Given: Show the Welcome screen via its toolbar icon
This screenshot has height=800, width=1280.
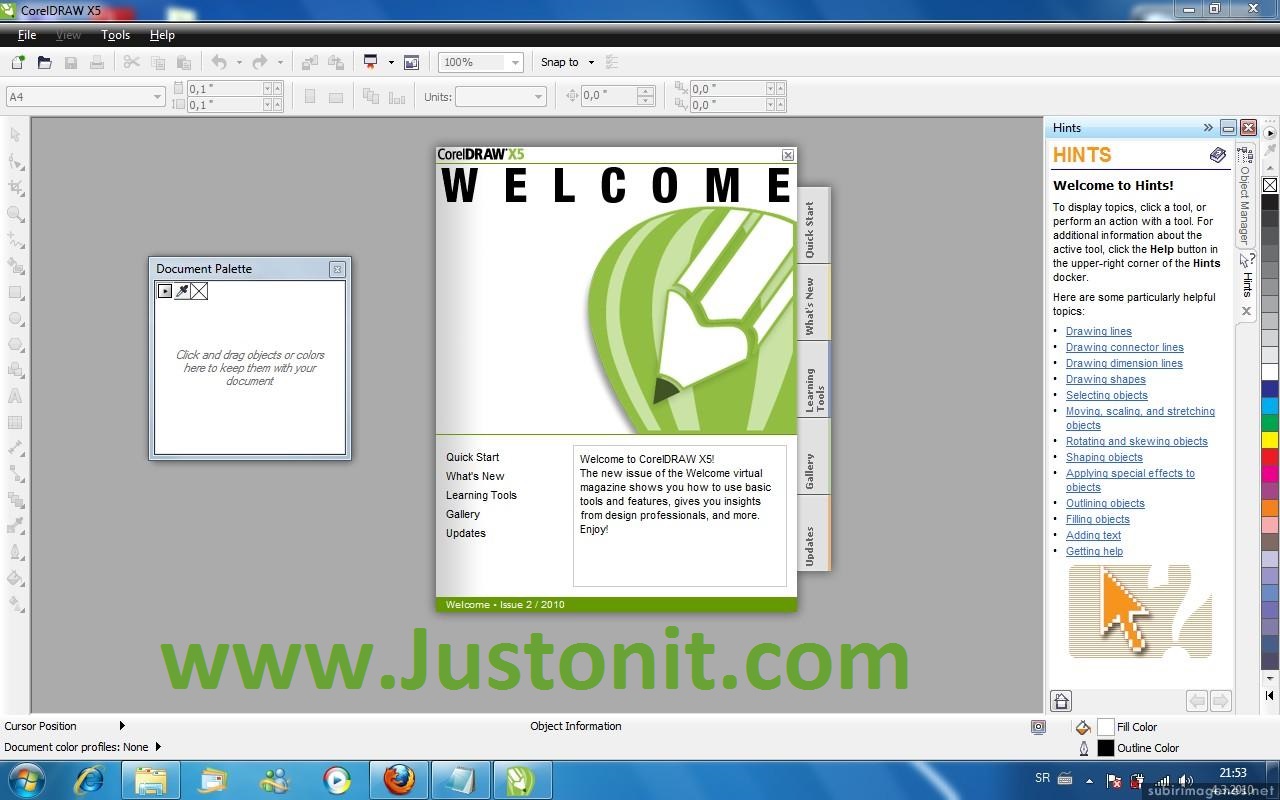Looking at the screenshot, I should point(411,62).
